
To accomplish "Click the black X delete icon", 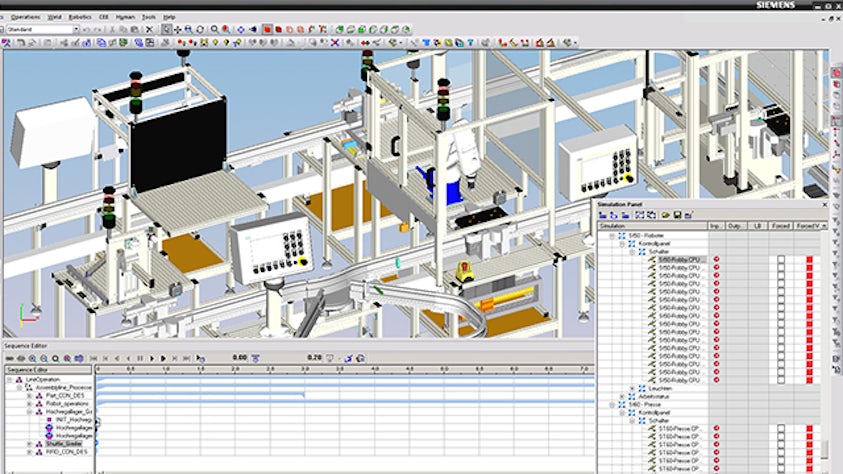I will [x=149, y=30].
